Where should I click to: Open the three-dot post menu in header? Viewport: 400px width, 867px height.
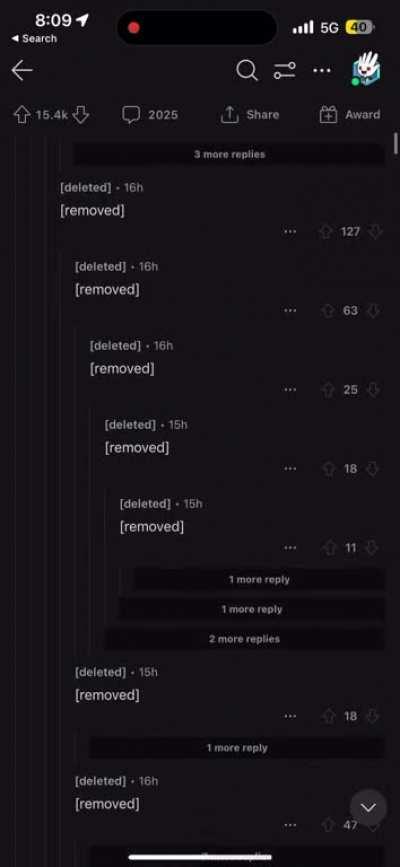[322, 71]
